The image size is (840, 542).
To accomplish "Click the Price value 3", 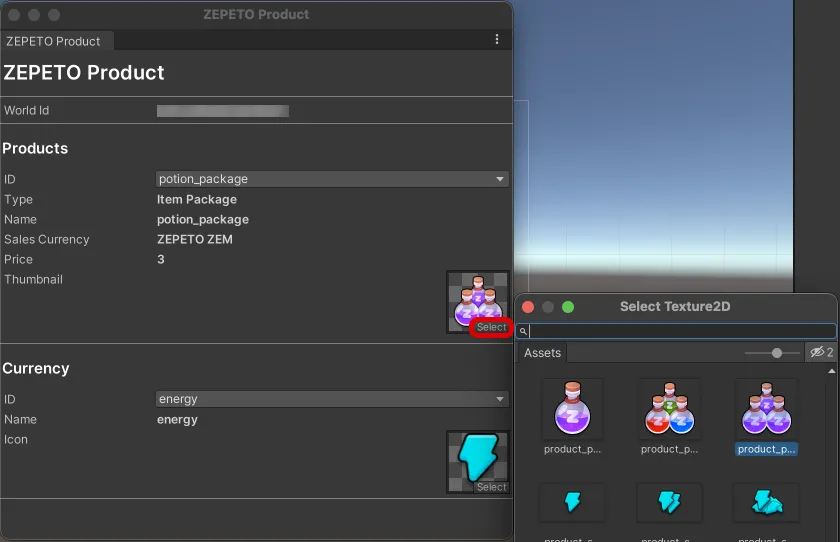I will pos(161,259).
